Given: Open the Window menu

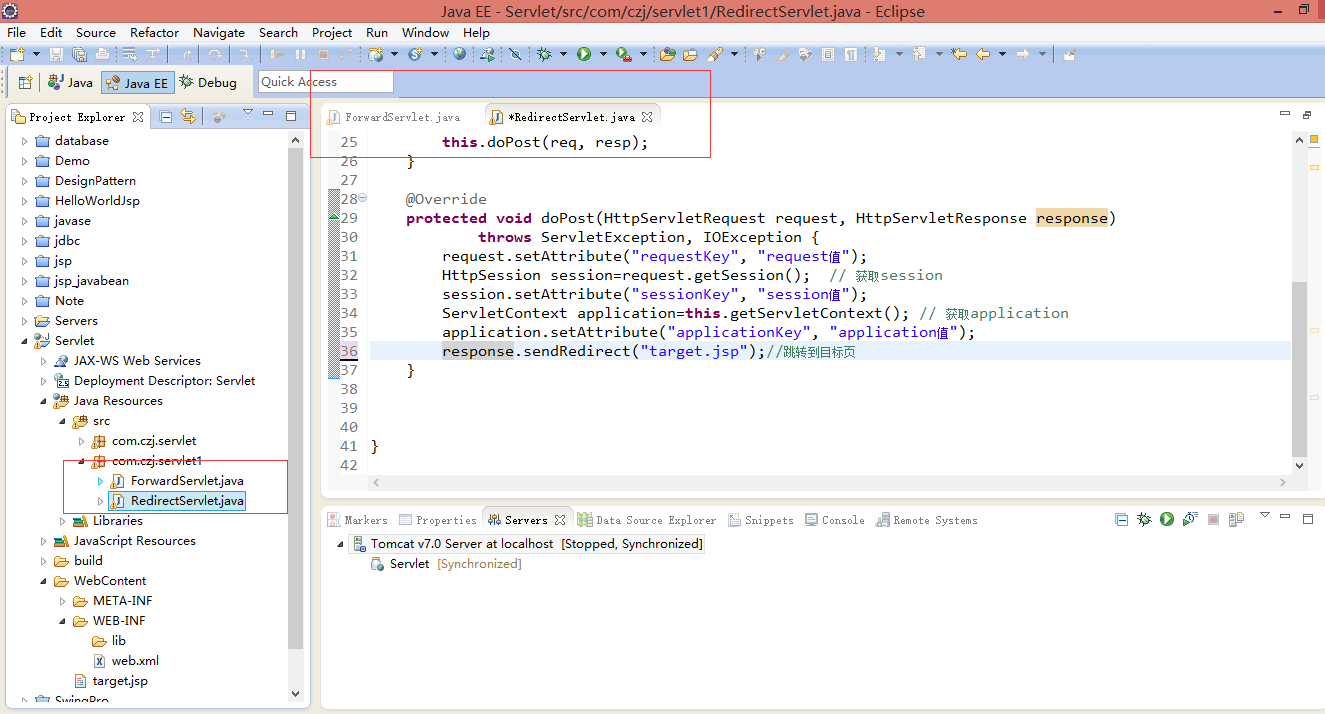Looking at the screenshot, I should click(425, 32).
